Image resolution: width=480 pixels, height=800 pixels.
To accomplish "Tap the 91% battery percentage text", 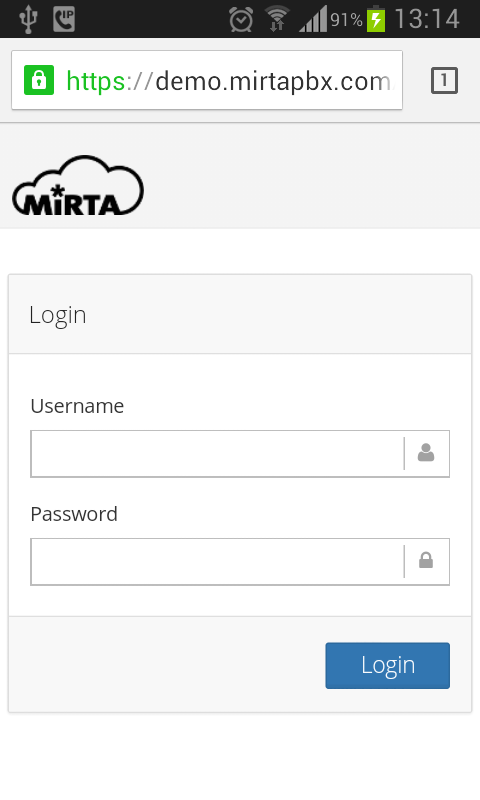I will coord(346,20).
